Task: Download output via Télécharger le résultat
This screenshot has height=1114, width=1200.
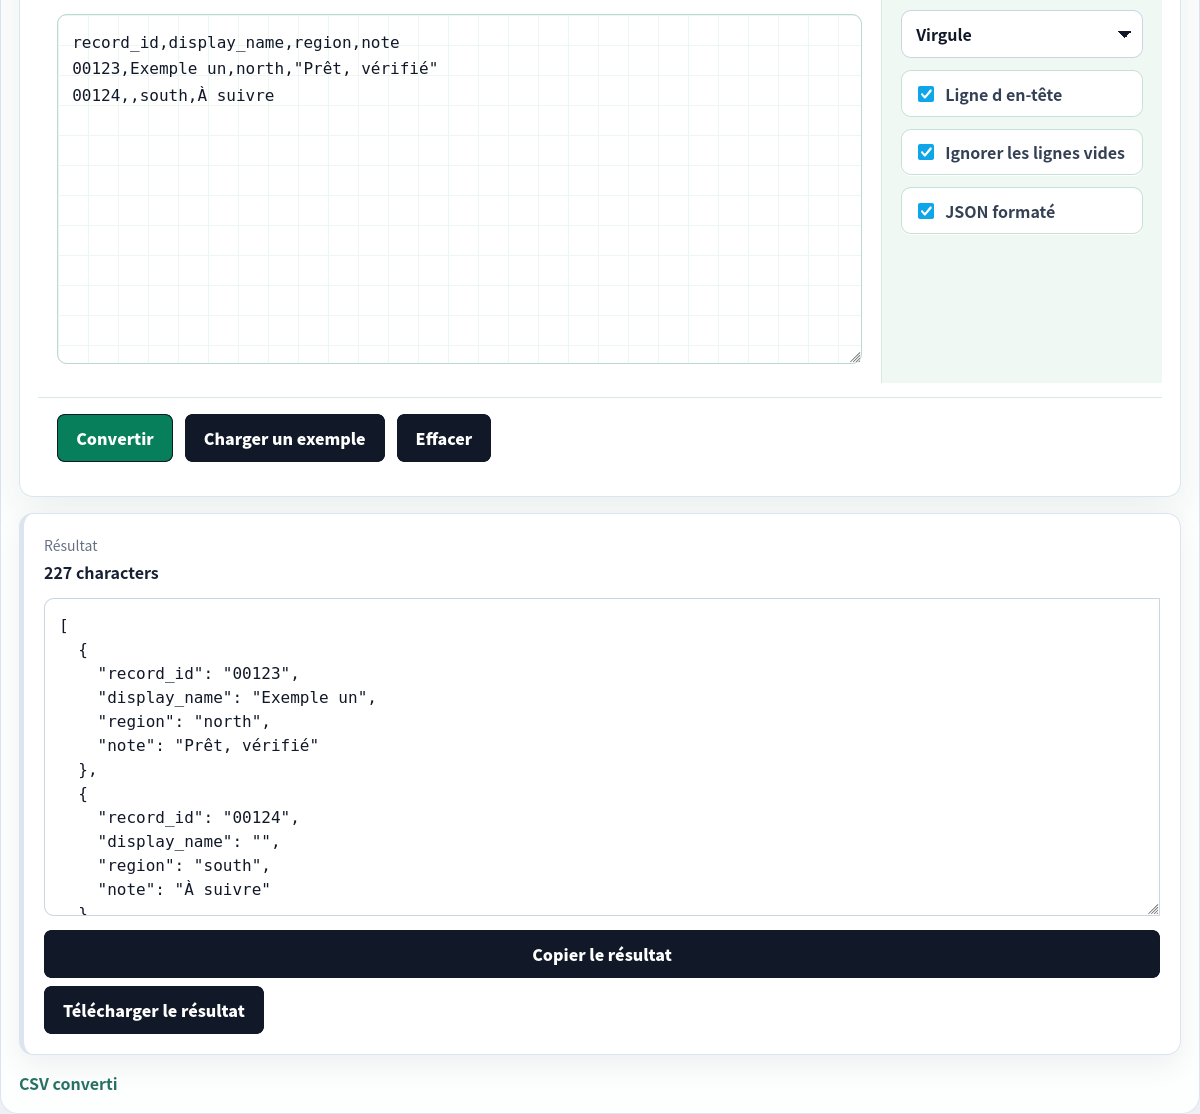Action: 154,1010
